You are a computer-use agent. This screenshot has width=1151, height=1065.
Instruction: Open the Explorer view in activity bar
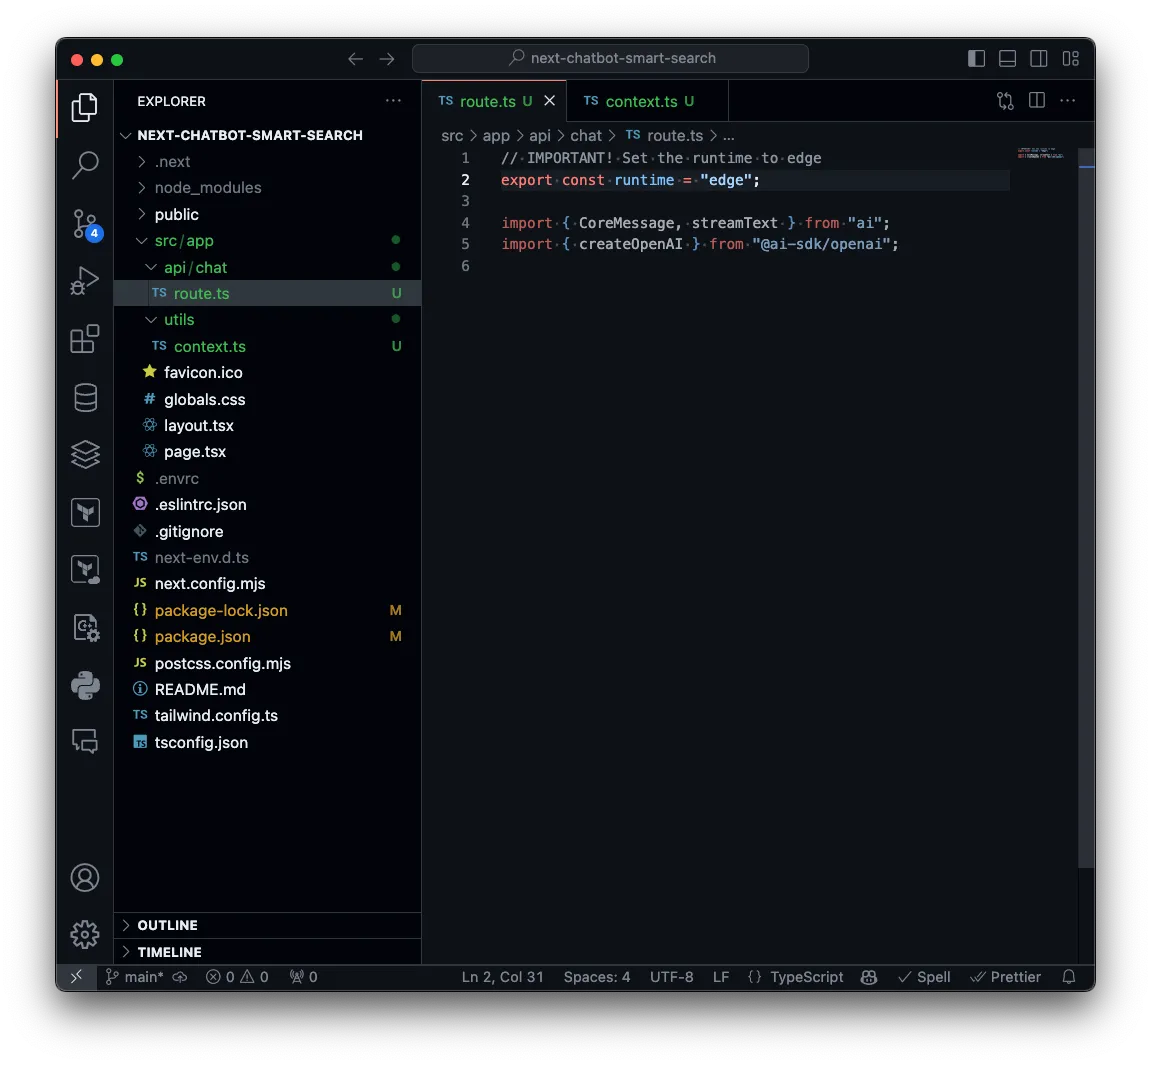point(84,108)
